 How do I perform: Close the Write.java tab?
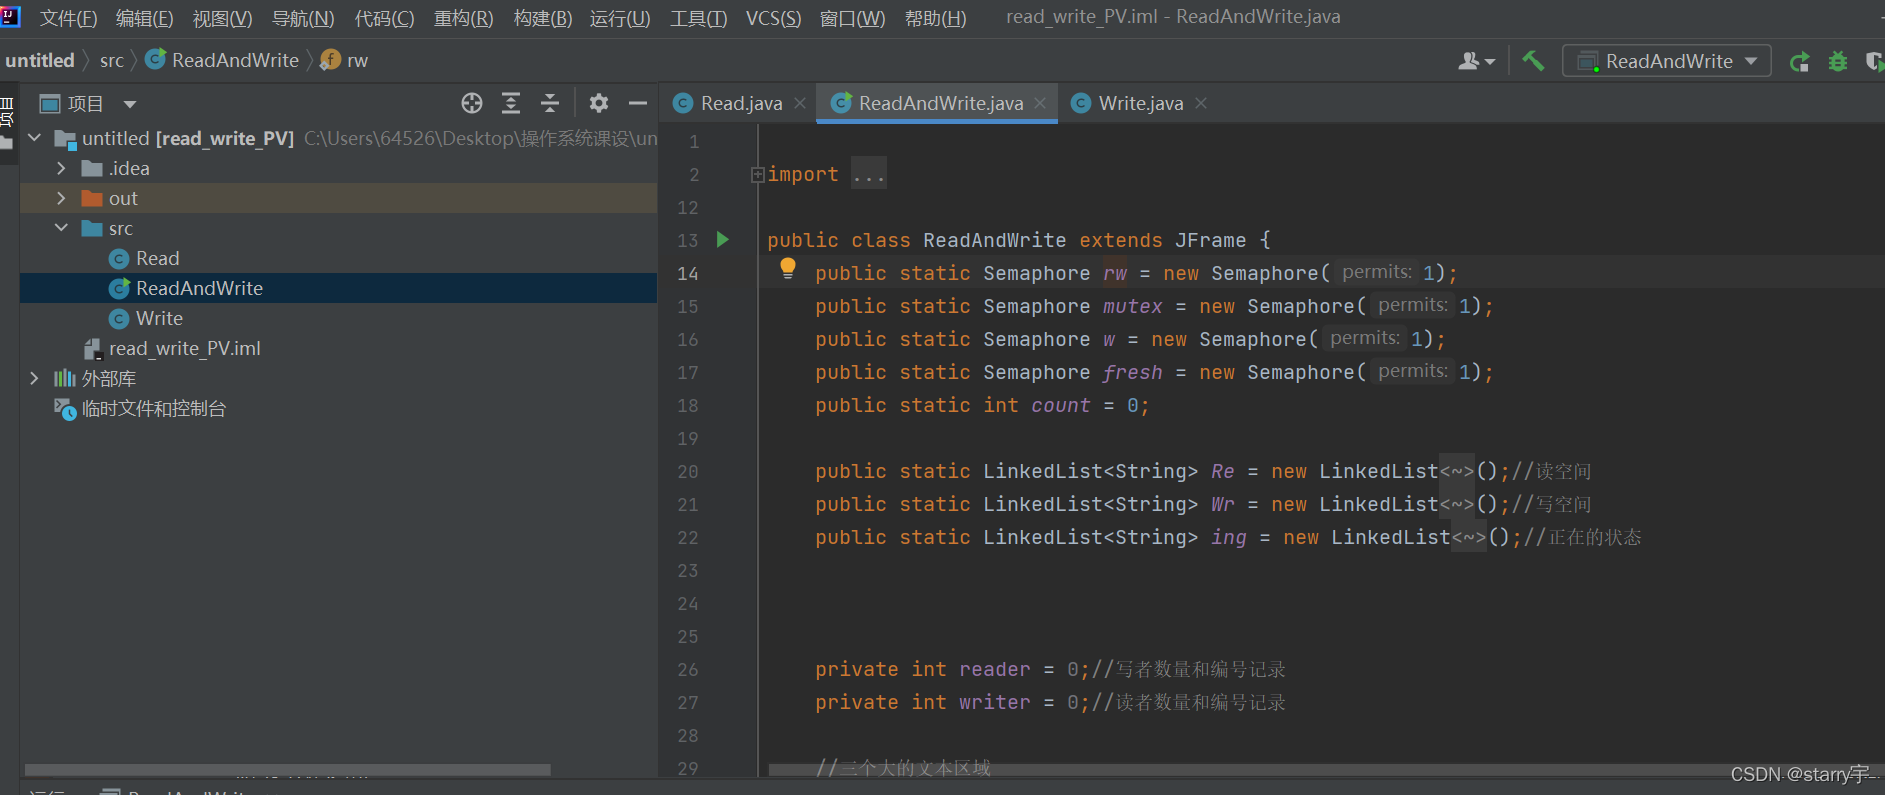click(1201, 103)
